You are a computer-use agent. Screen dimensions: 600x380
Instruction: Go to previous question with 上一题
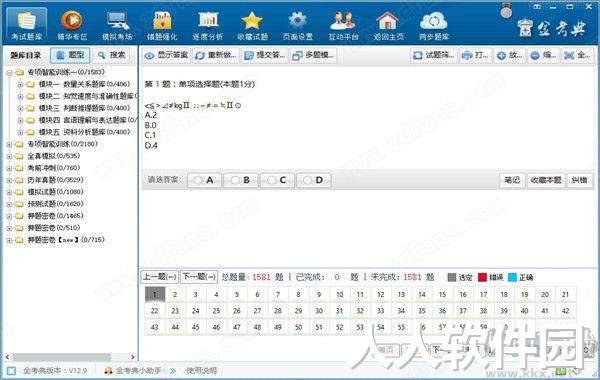pos(160,277)
